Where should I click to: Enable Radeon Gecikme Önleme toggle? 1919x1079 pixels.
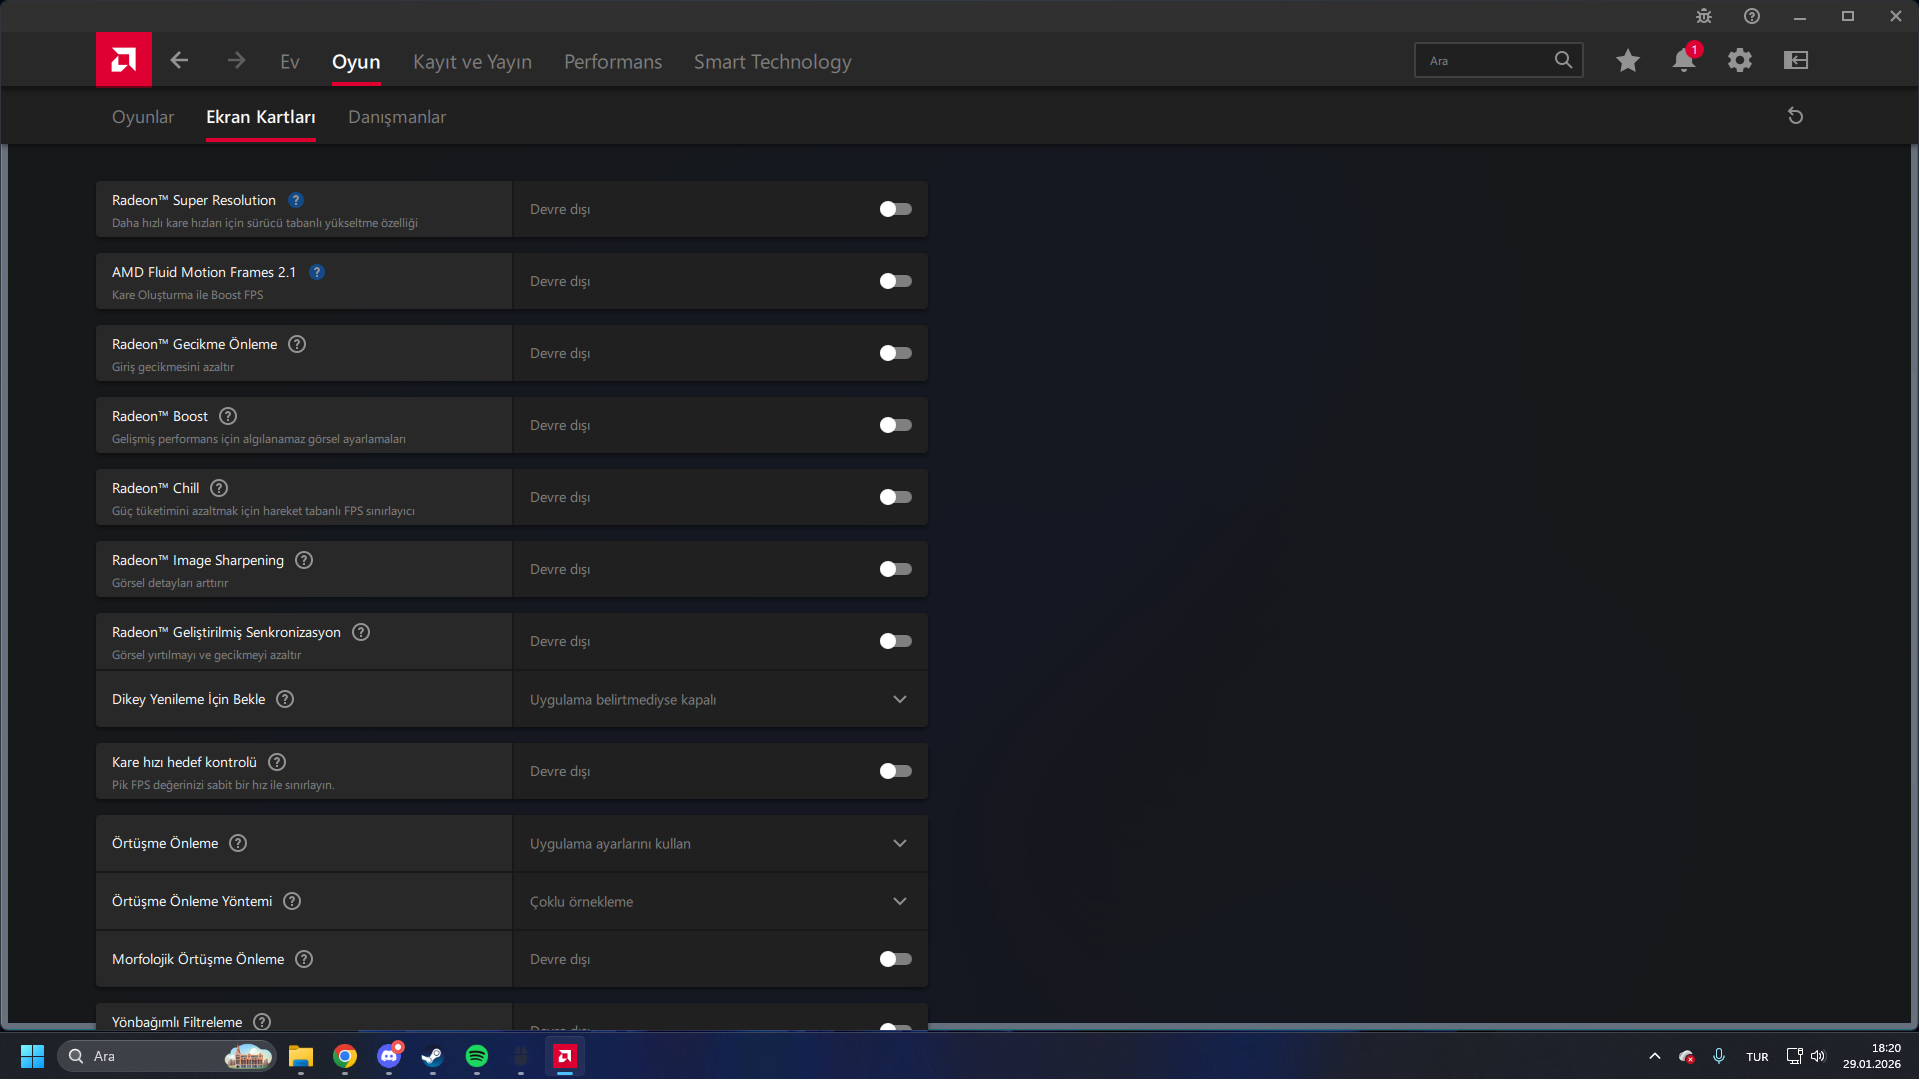[x=895, y=353]
